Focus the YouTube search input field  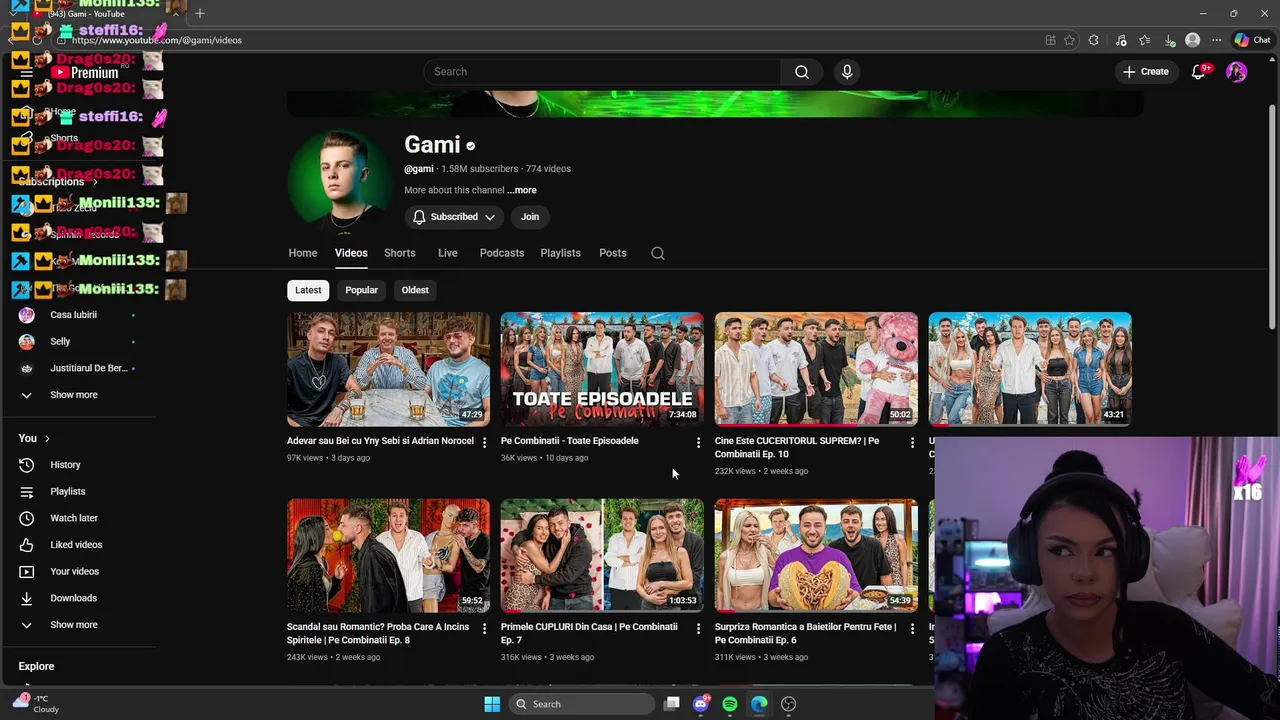point(602,72)
